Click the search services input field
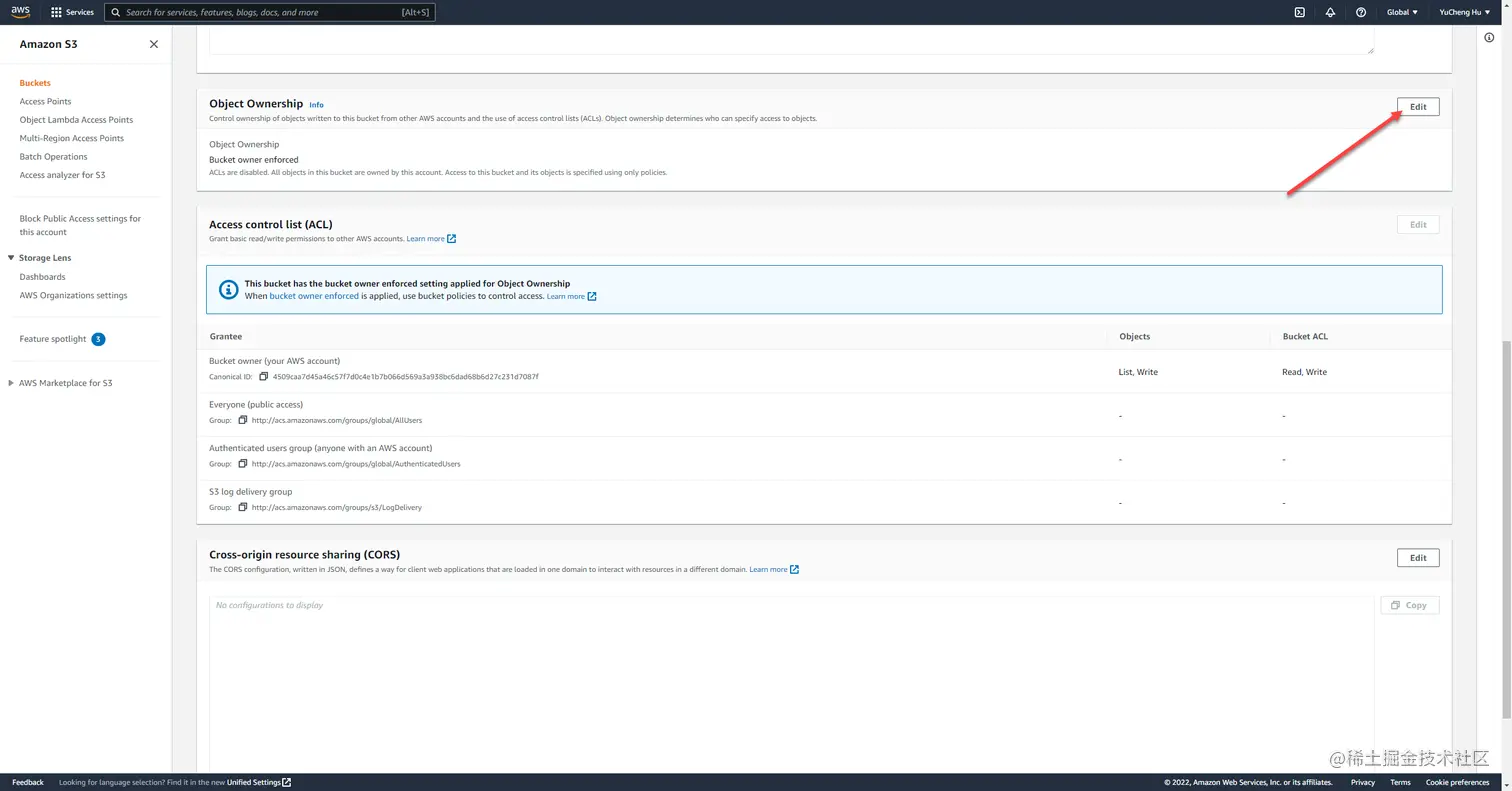The height and width of the screenshot is (791, 1512). (270, 12)
